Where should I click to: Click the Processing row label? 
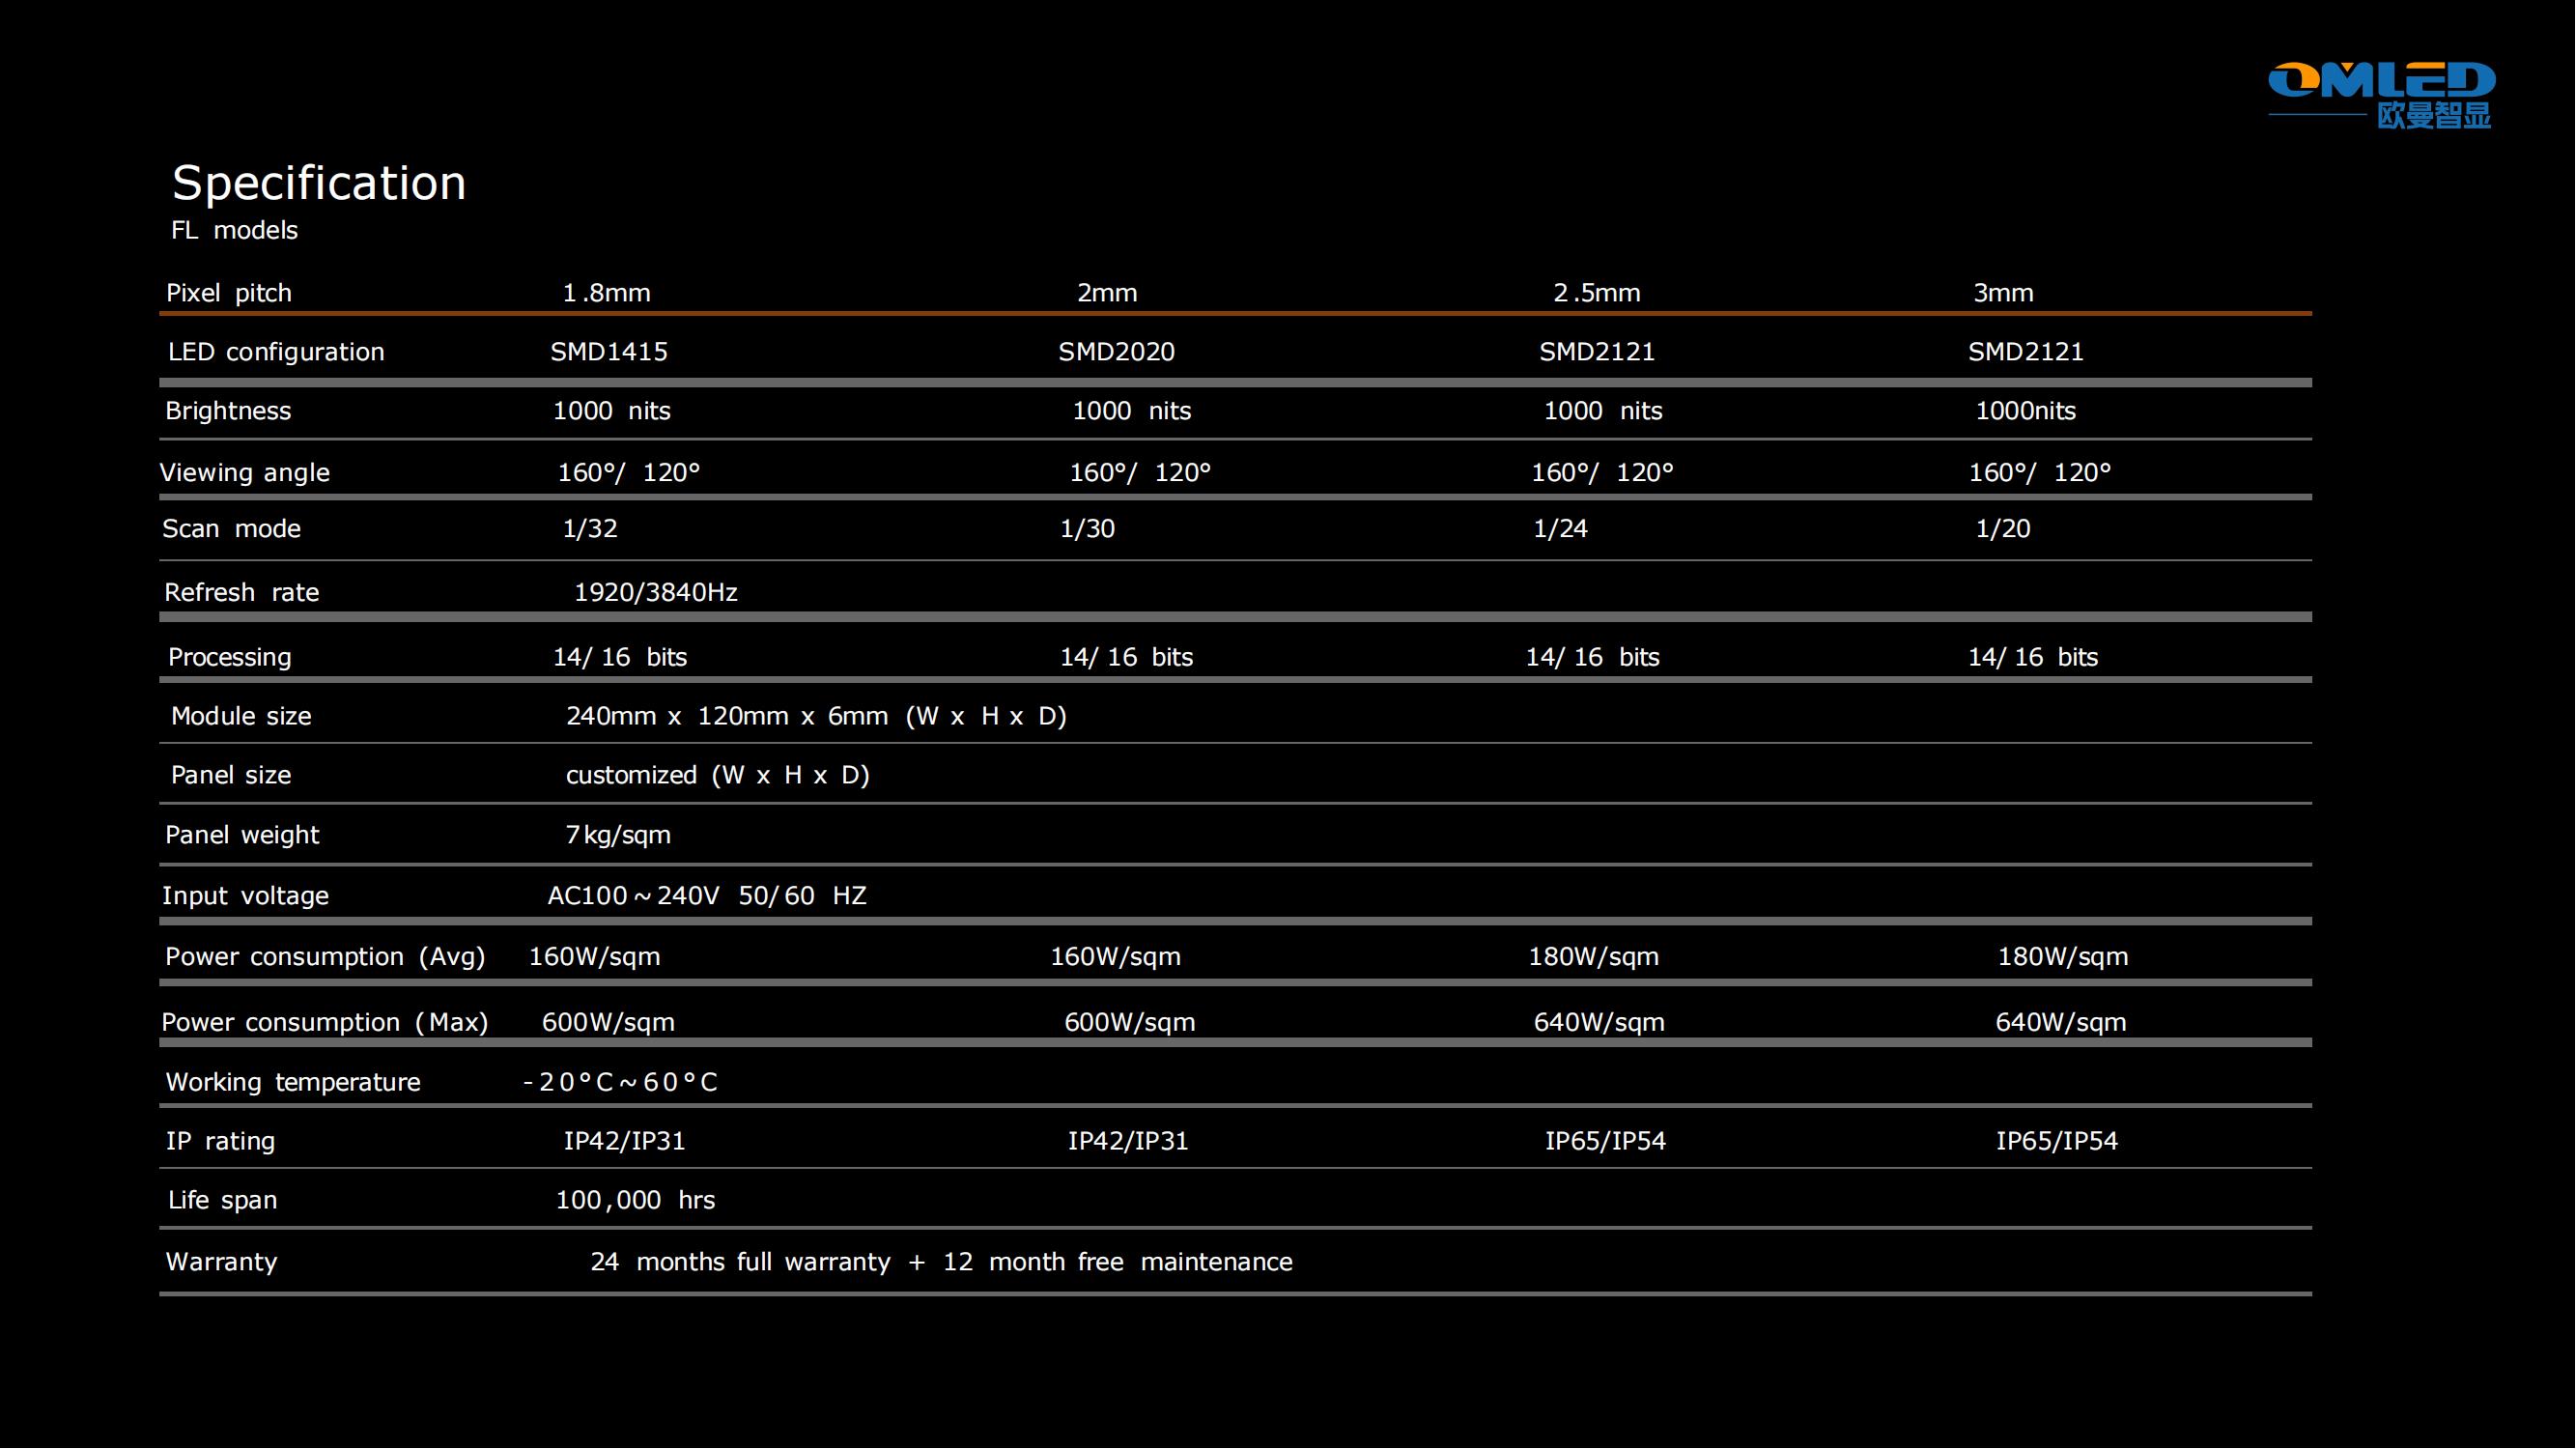point(230,657)
